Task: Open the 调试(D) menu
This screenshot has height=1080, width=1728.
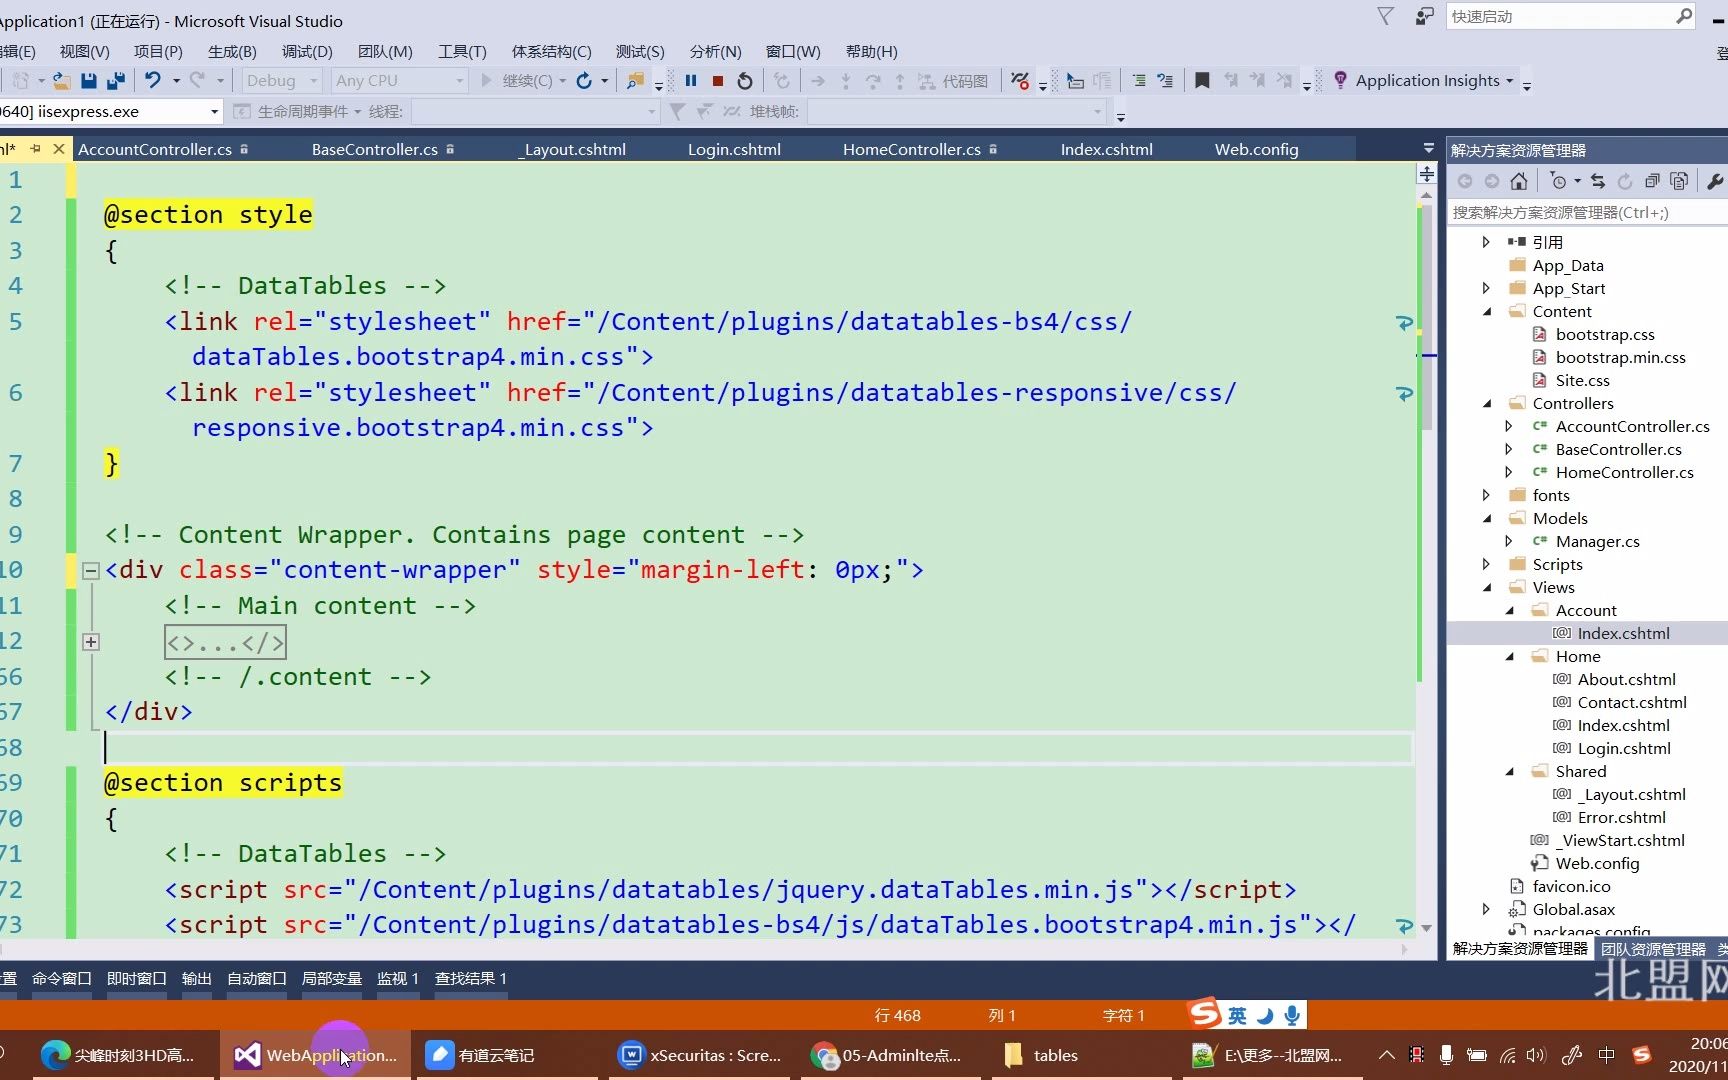Action: tap(307, 51)
